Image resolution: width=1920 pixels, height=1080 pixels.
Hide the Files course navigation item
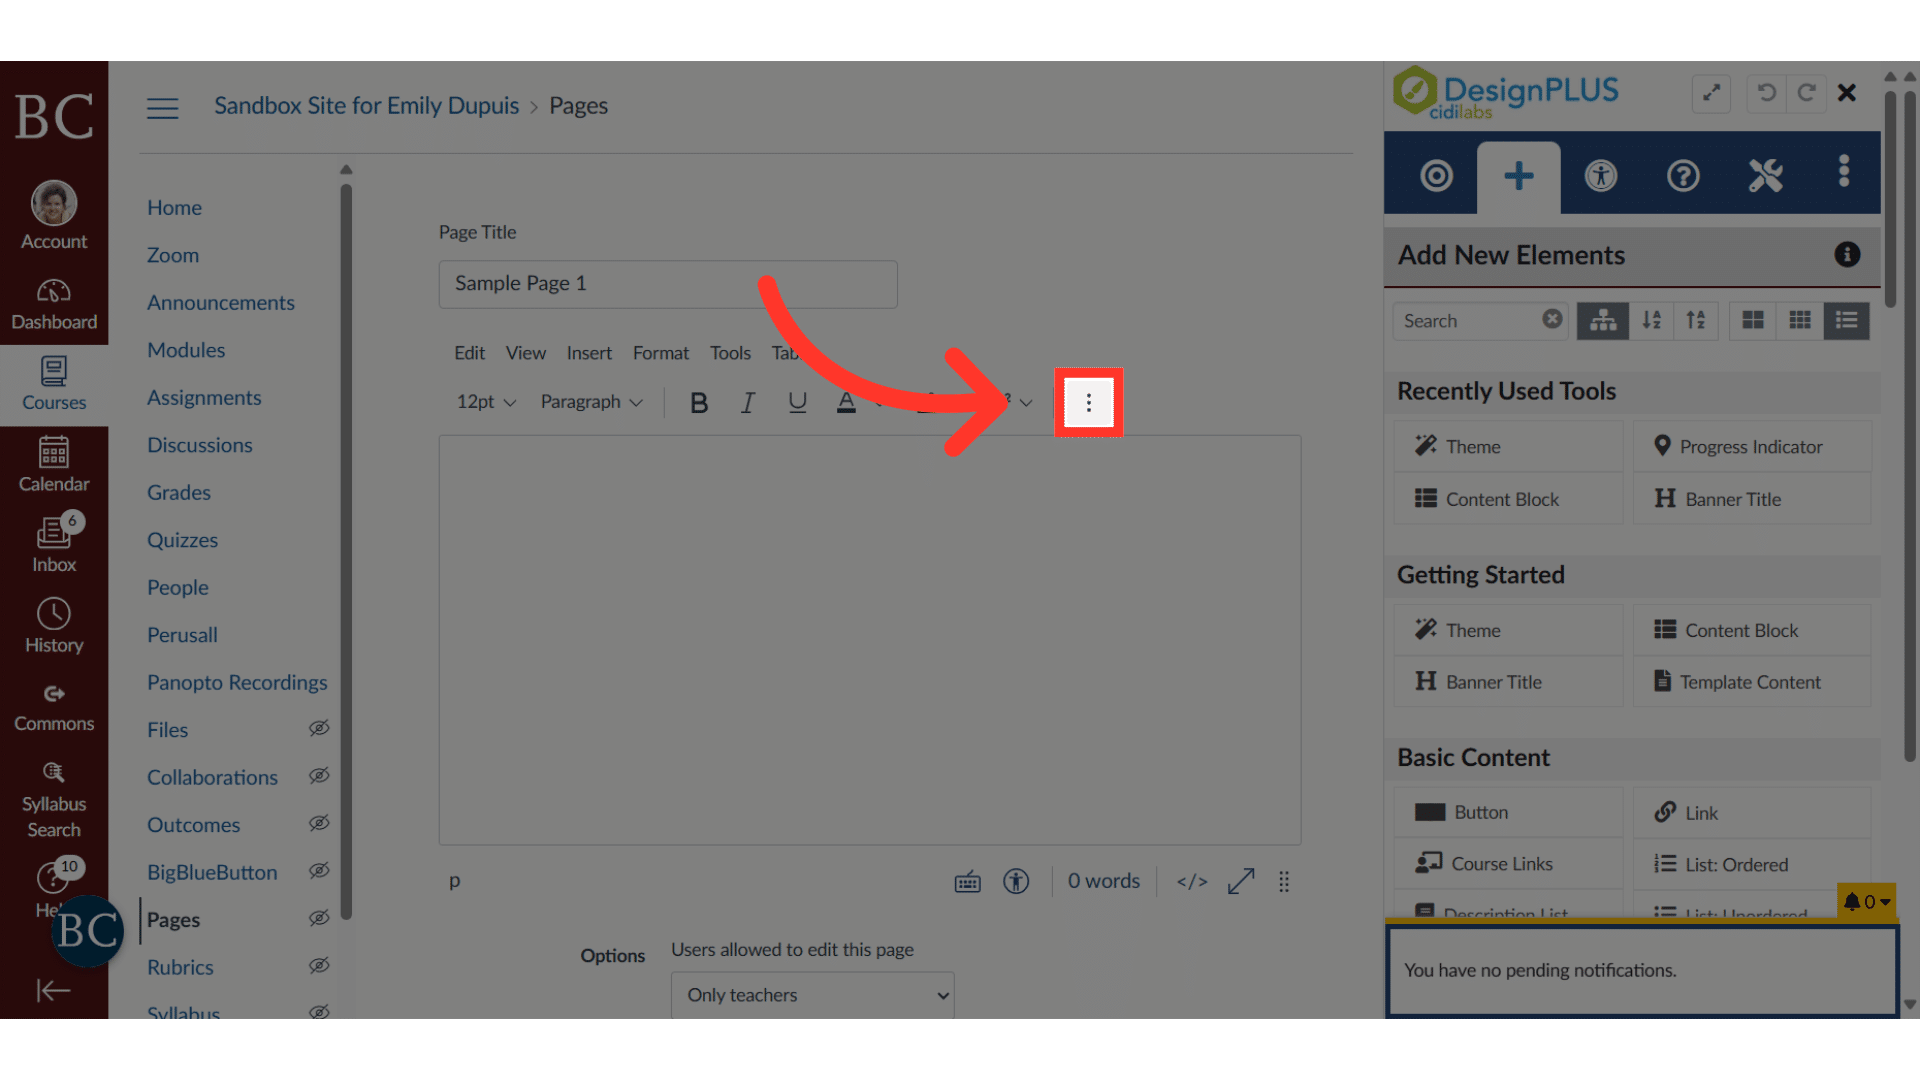pos(318,728)
